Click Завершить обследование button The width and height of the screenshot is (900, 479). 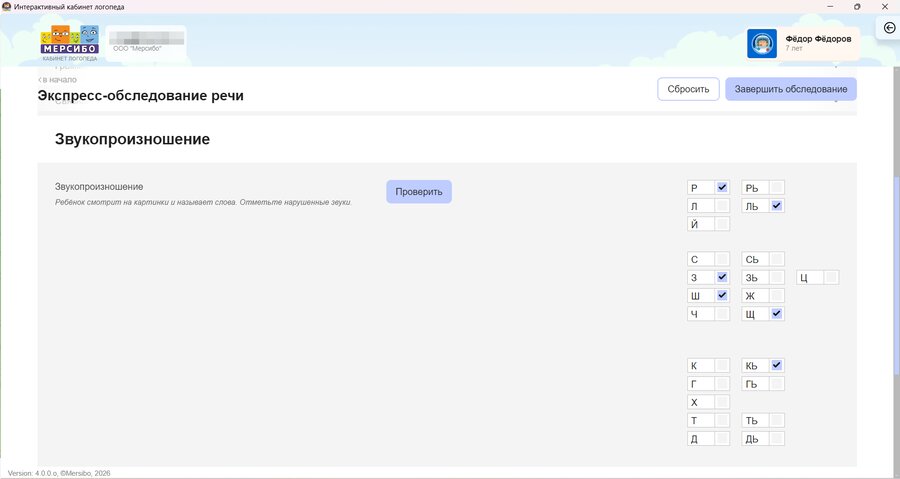tap(791, 89)
